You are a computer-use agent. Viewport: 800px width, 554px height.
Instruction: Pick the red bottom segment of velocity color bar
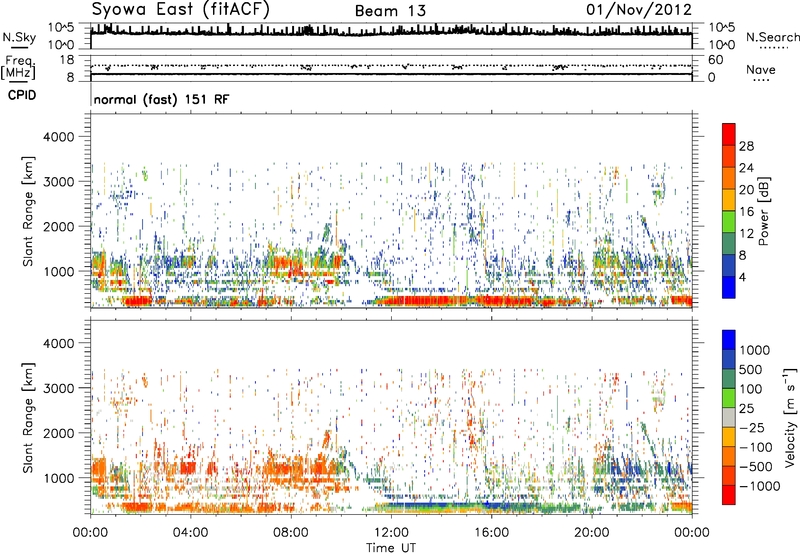point(729,495)
